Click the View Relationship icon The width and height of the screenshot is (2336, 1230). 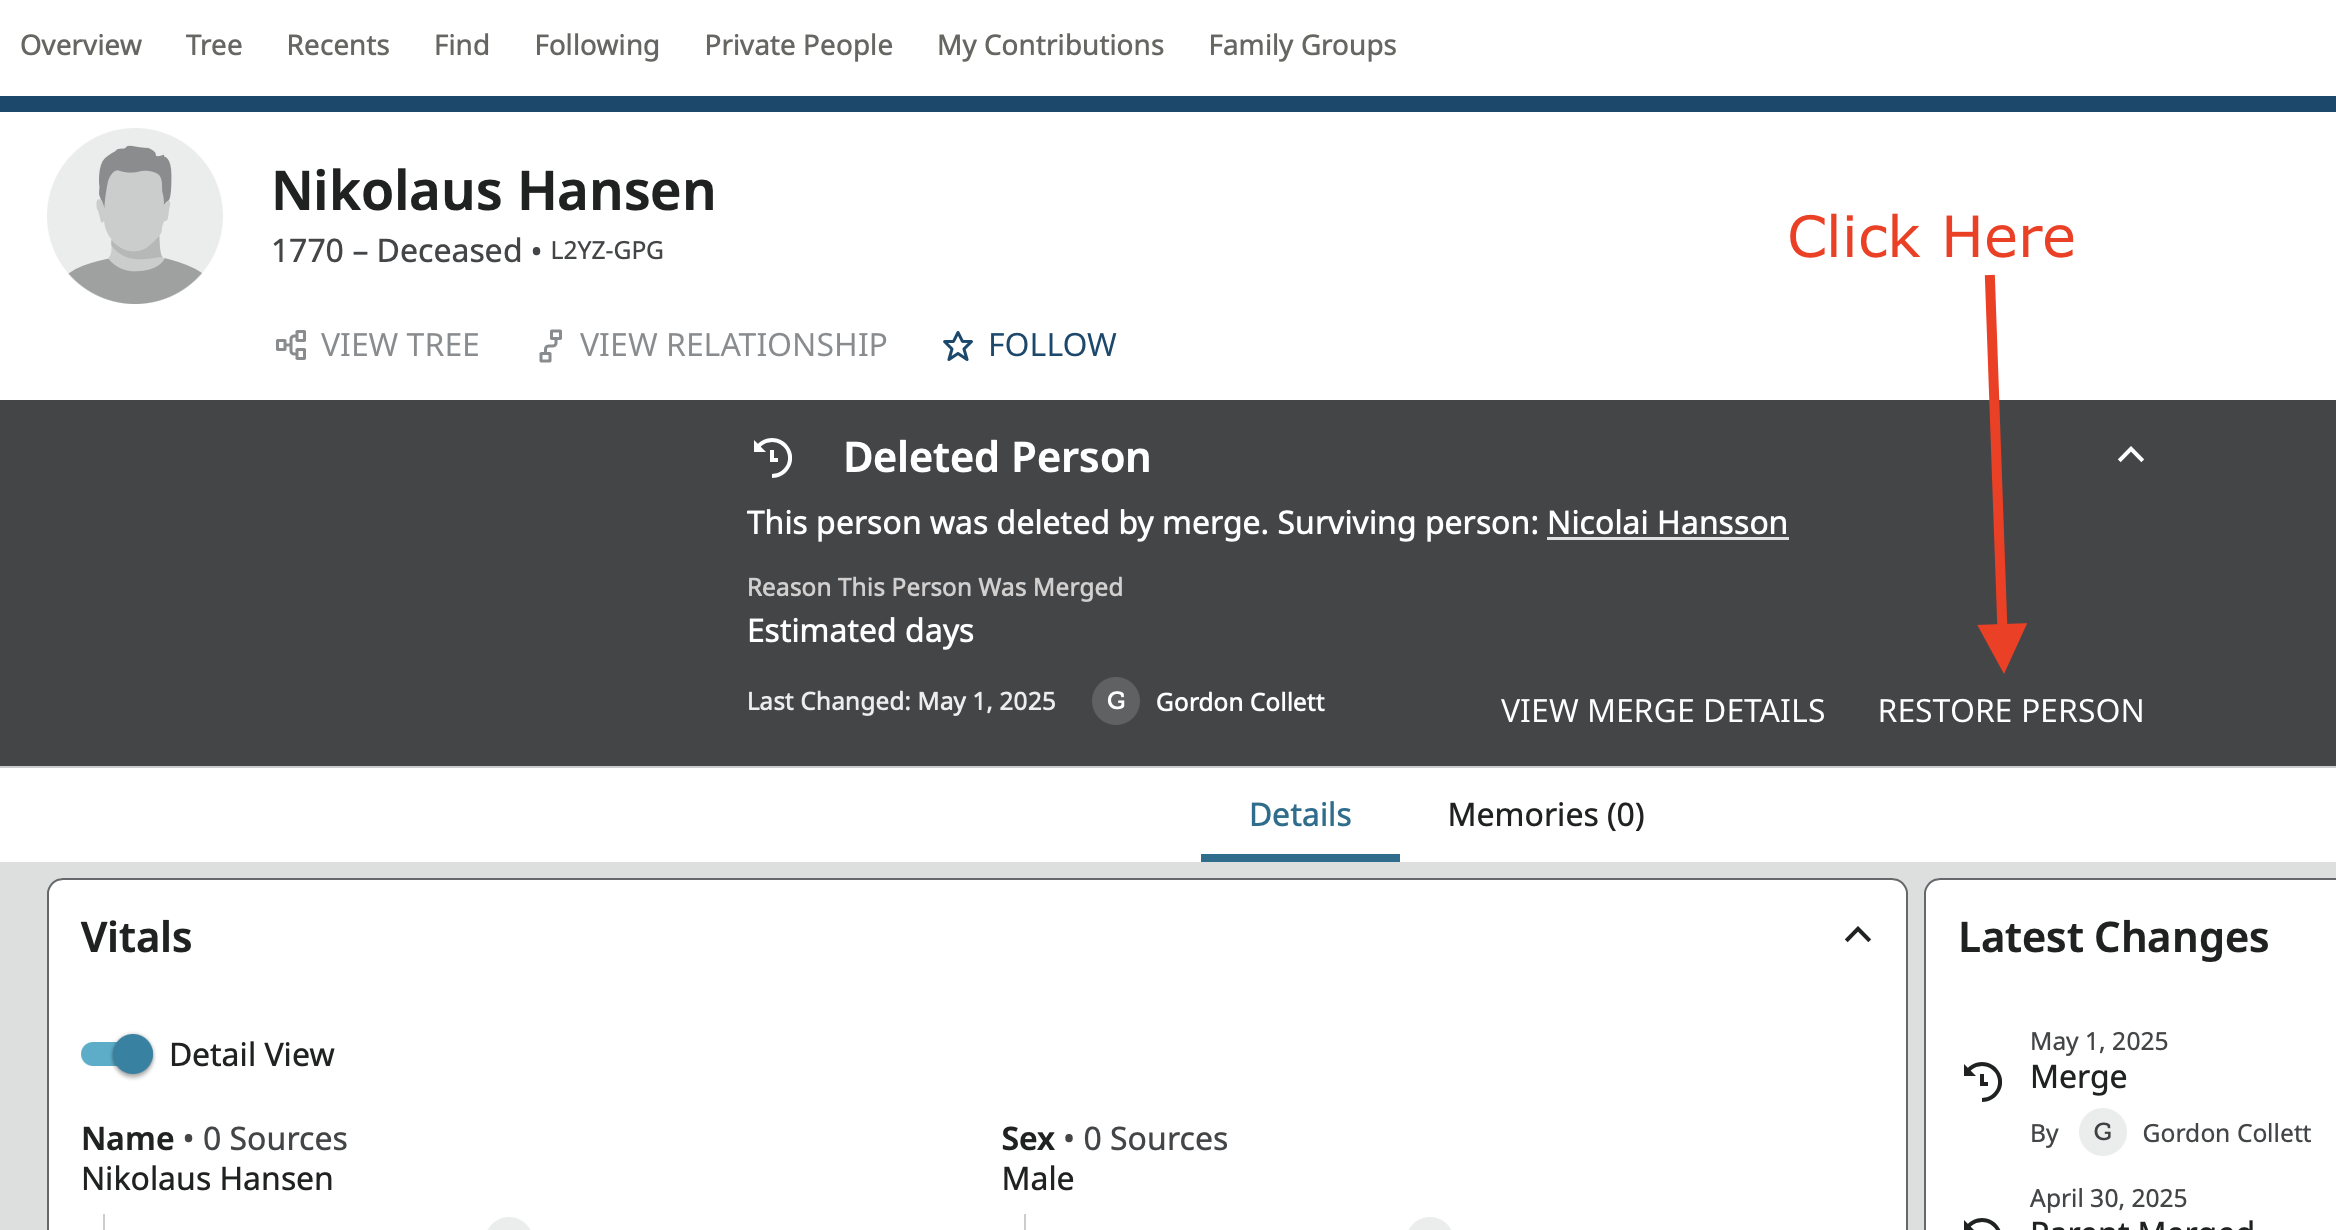point(550,346)
